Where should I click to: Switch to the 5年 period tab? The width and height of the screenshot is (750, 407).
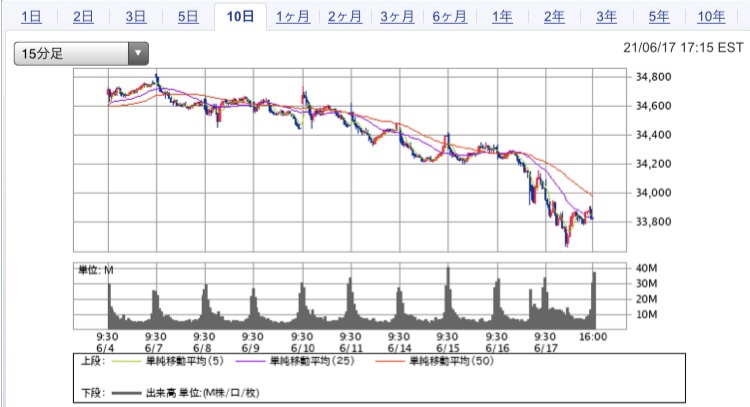click(x=659, y=17)
